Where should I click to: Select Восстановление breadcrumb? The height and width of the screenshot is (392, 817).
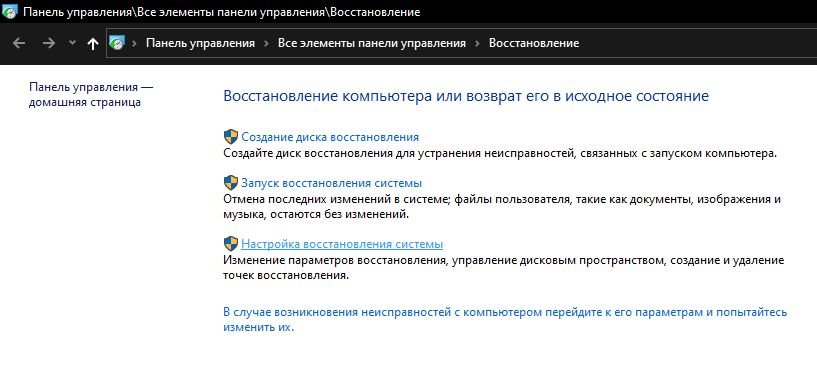click(x=534, y=43)
